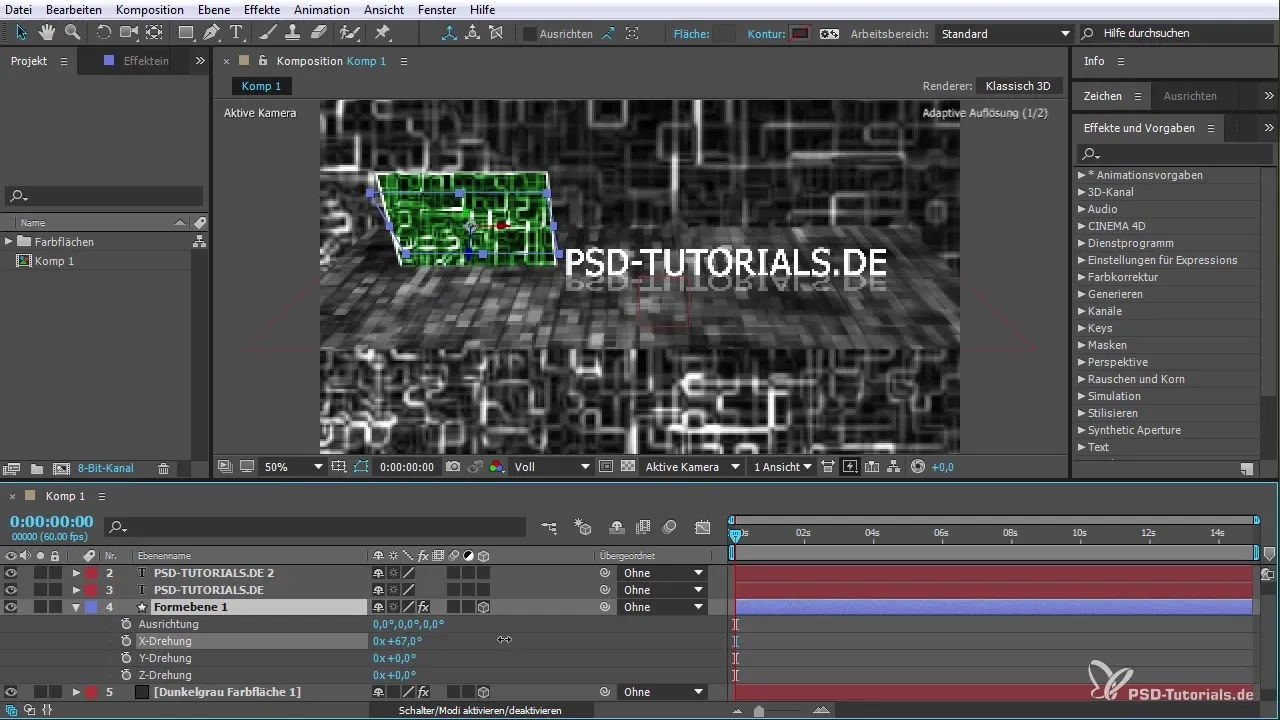Select the Selection arrow tool
Screen dimensions: 1280x720
coord(22,33)
